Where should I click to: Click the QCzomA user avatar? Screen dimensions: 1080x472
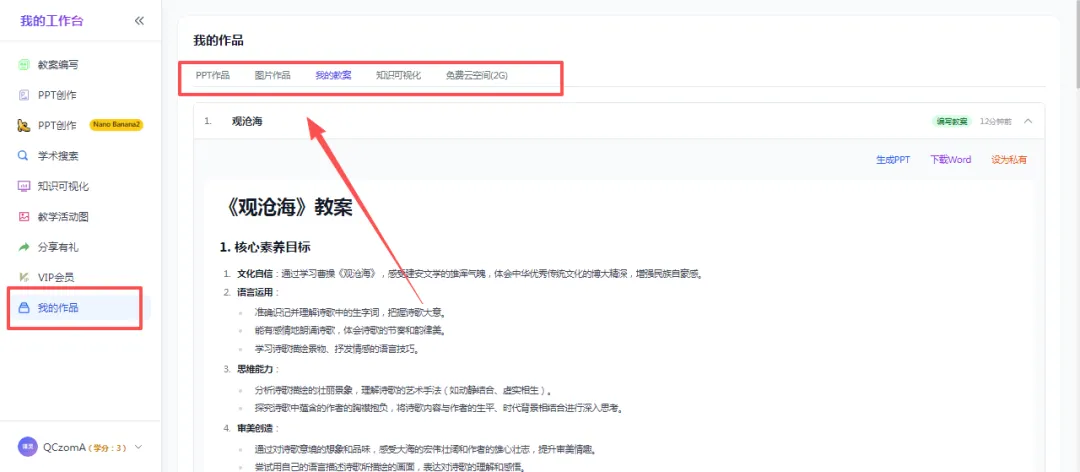click(x=28, y=447)
